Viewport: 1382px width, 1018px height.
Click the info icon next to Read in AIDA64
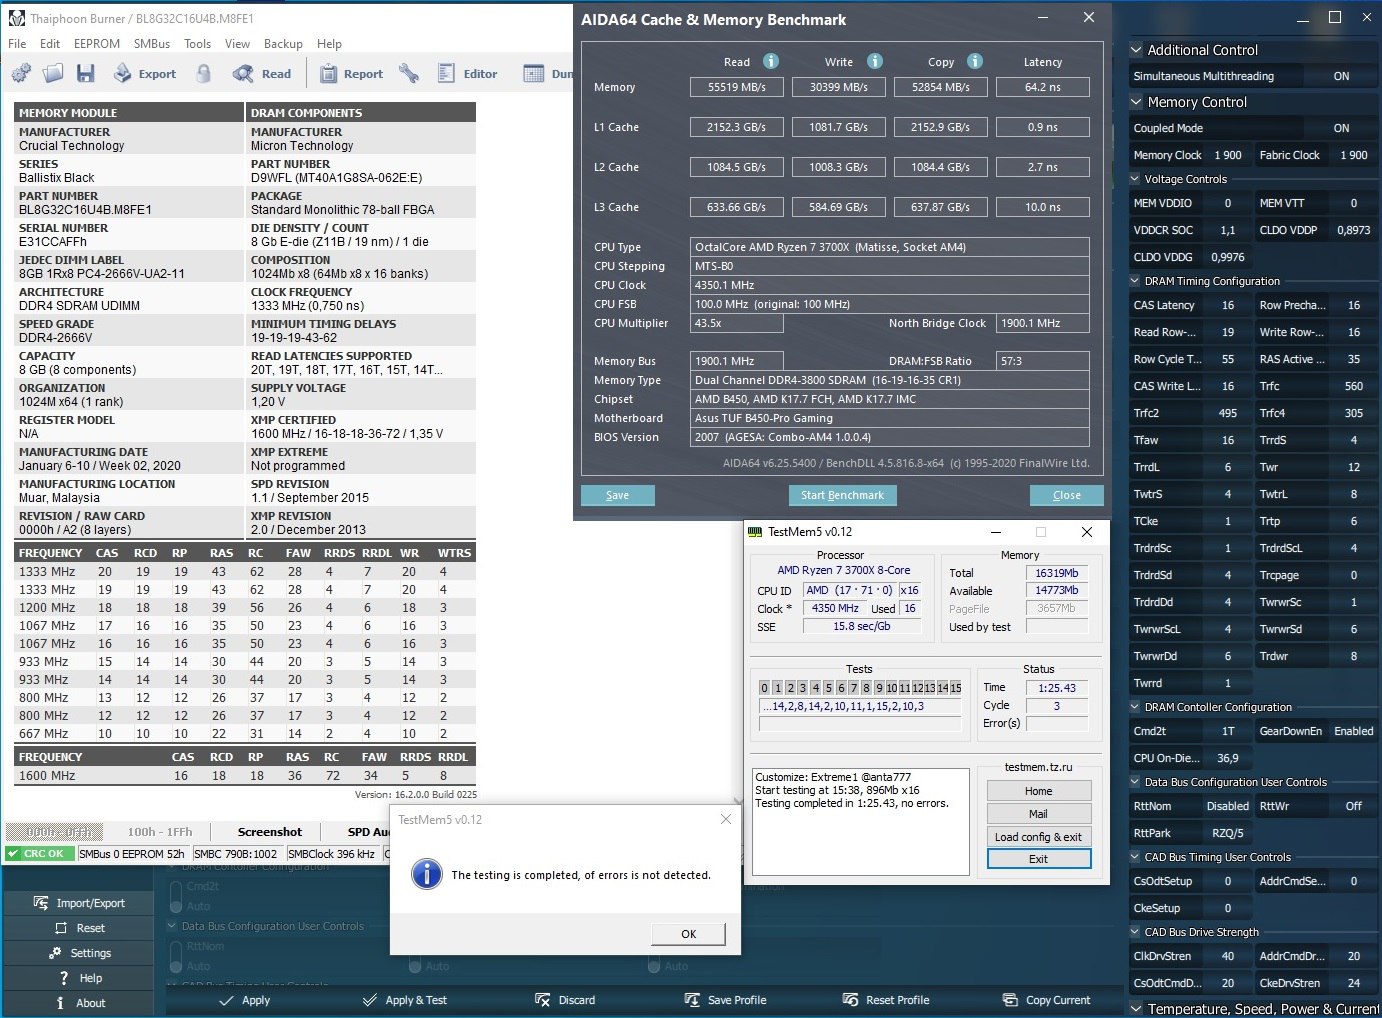pyautogui.click(x=771, y=61)
